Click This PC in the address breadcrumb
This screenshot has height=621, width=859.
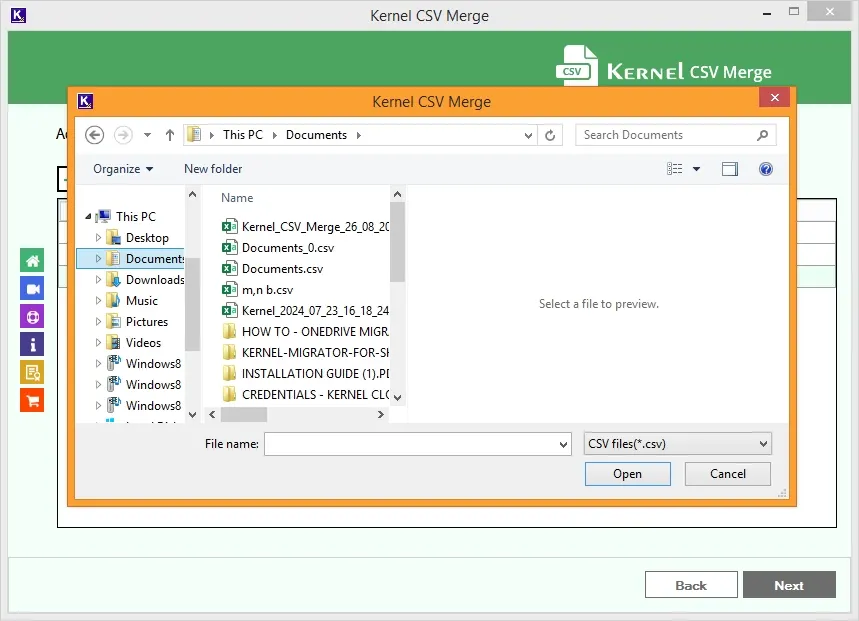pyautogui.click(x=243, y=135)
